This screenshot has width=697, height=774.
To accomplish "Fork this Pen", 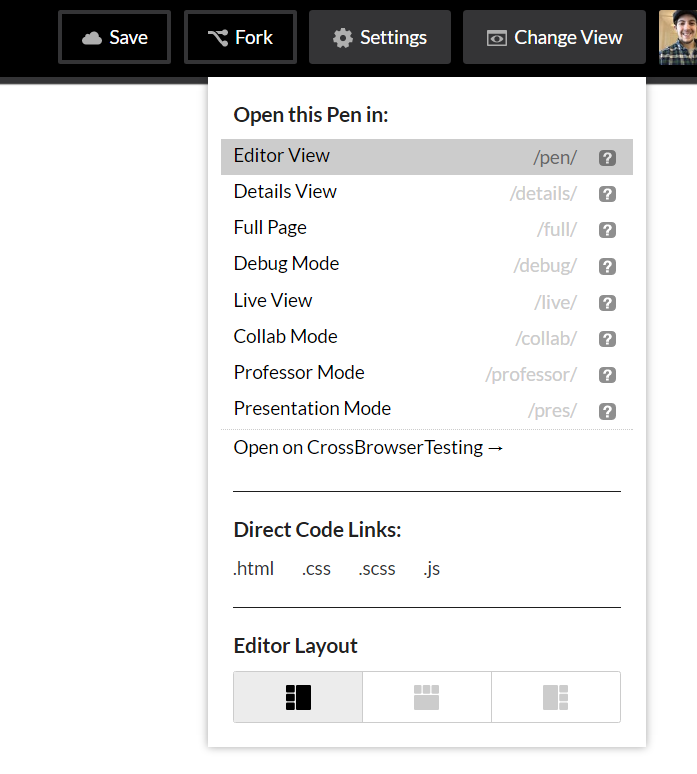I will [x=240, y=38].
